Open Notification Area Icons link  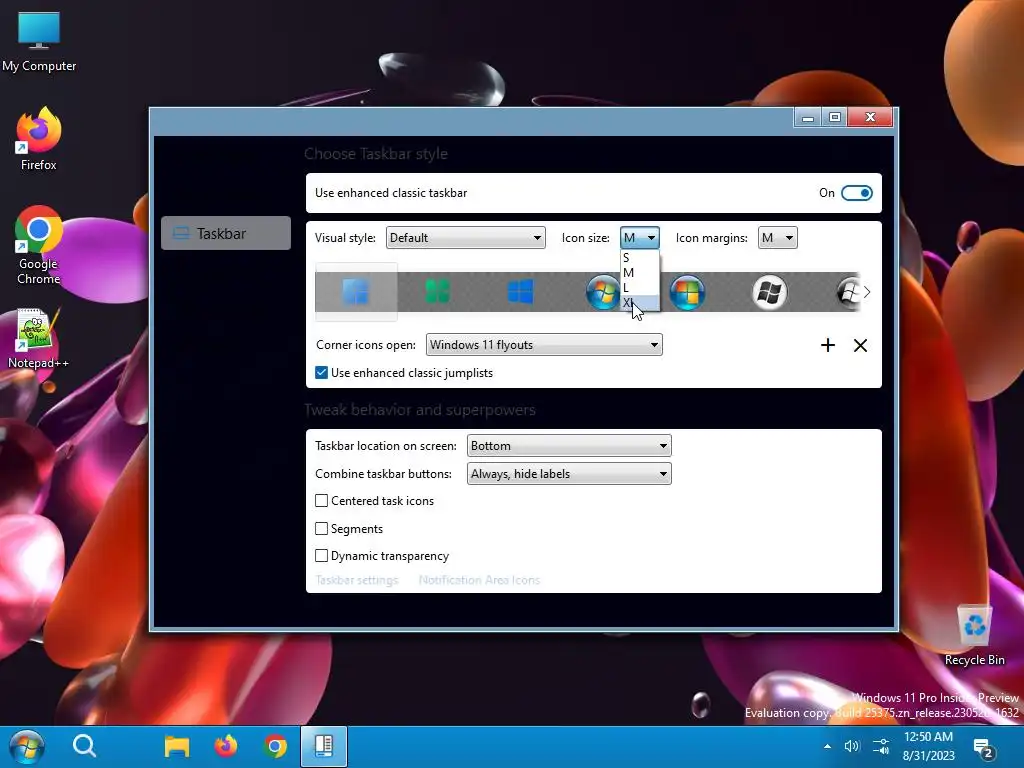pyautogui.click(x=479, y=580)
